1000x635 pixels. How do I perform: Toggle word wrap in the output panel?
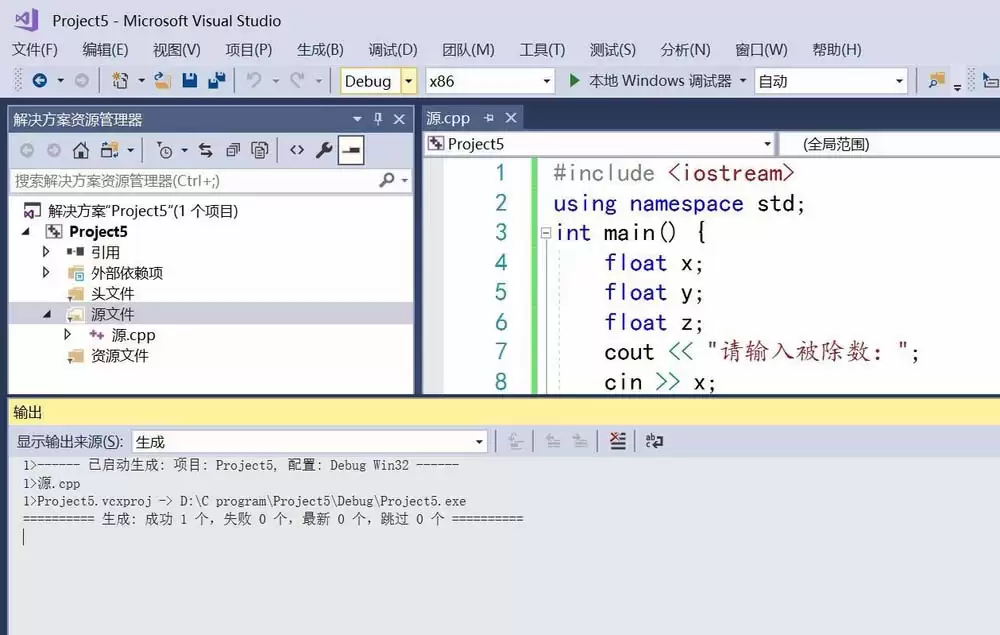point(654,441)
